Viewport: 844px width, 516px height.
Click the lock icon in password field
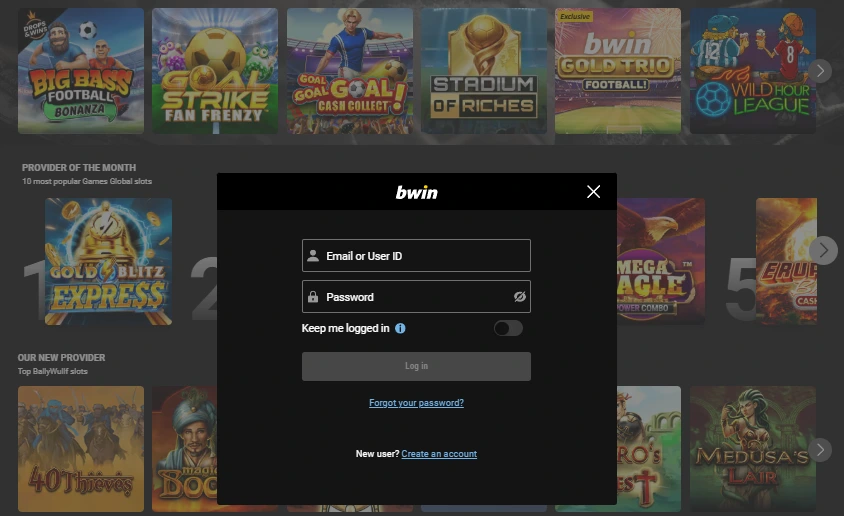tap(313, 296)
